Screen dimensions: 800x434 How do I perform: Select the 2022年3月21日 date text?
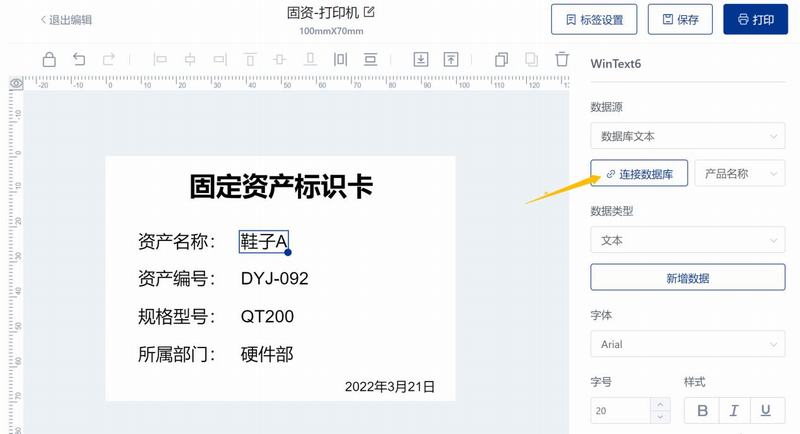pos(390,387)
